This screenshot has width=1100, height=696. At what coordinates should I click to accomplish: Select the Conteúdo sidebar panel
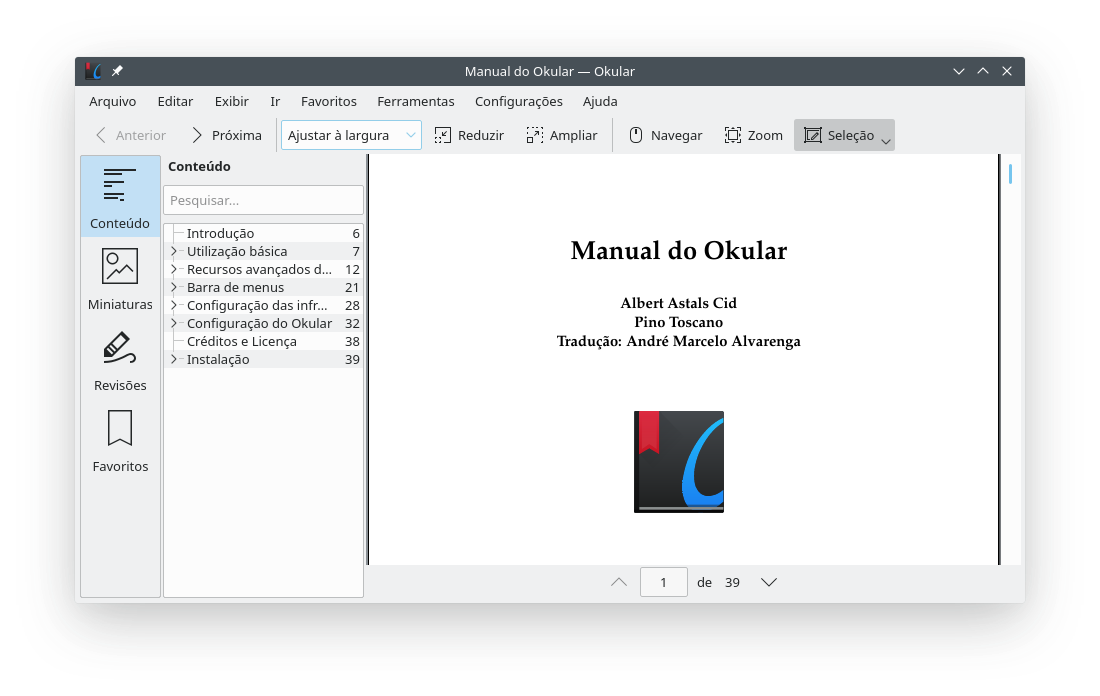tap(120, 198)
